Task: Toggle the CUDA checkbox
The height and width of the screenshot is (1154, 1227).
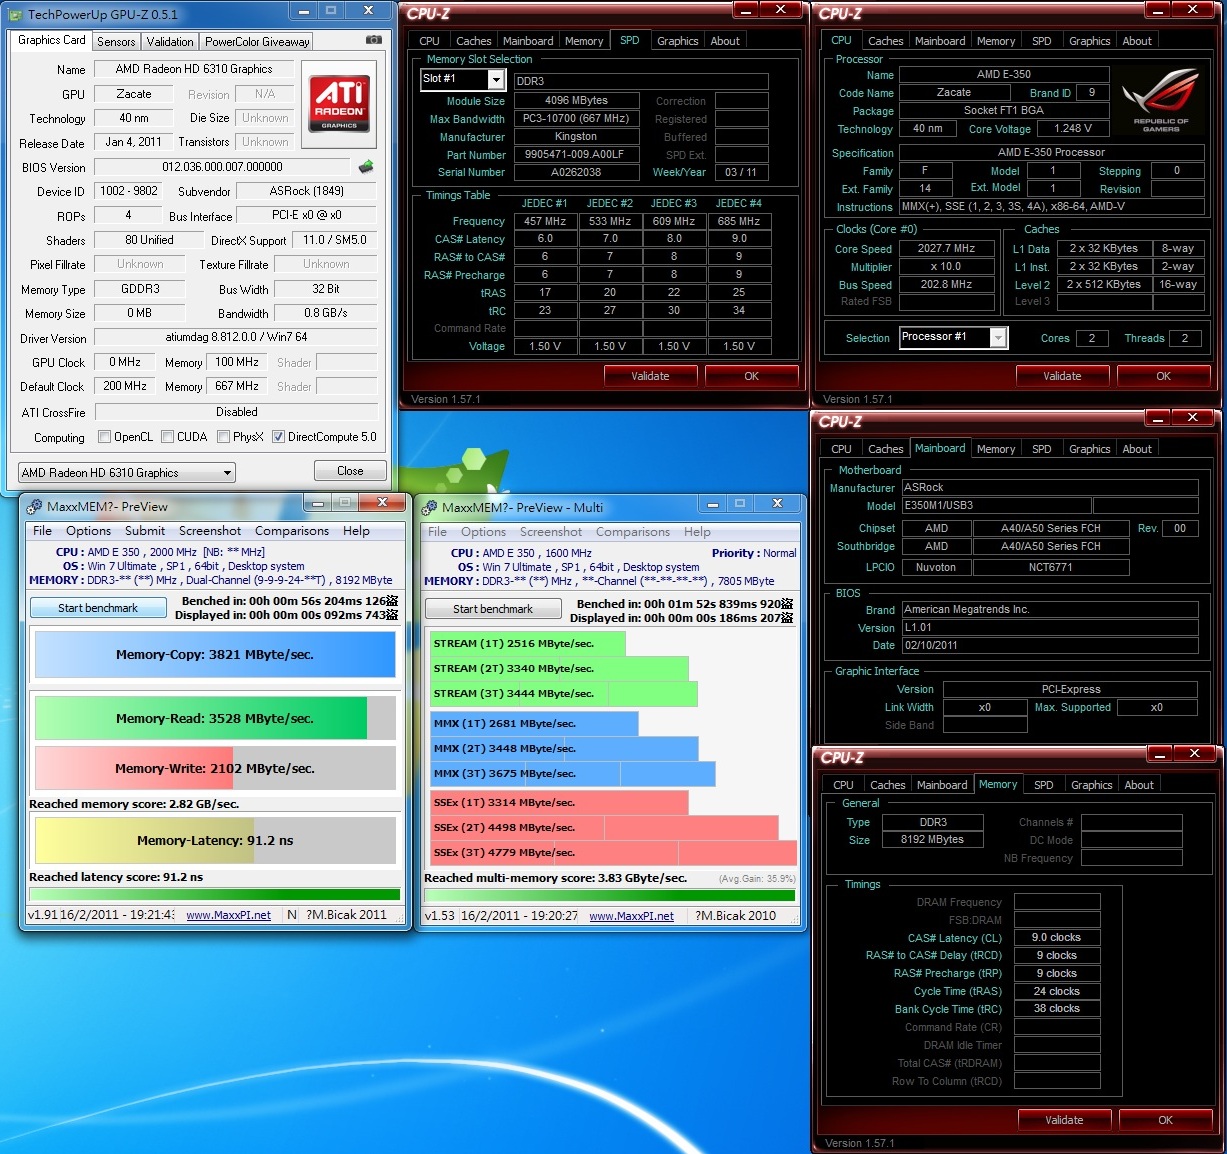Action: pyautogui.click(x=167, y=437)
